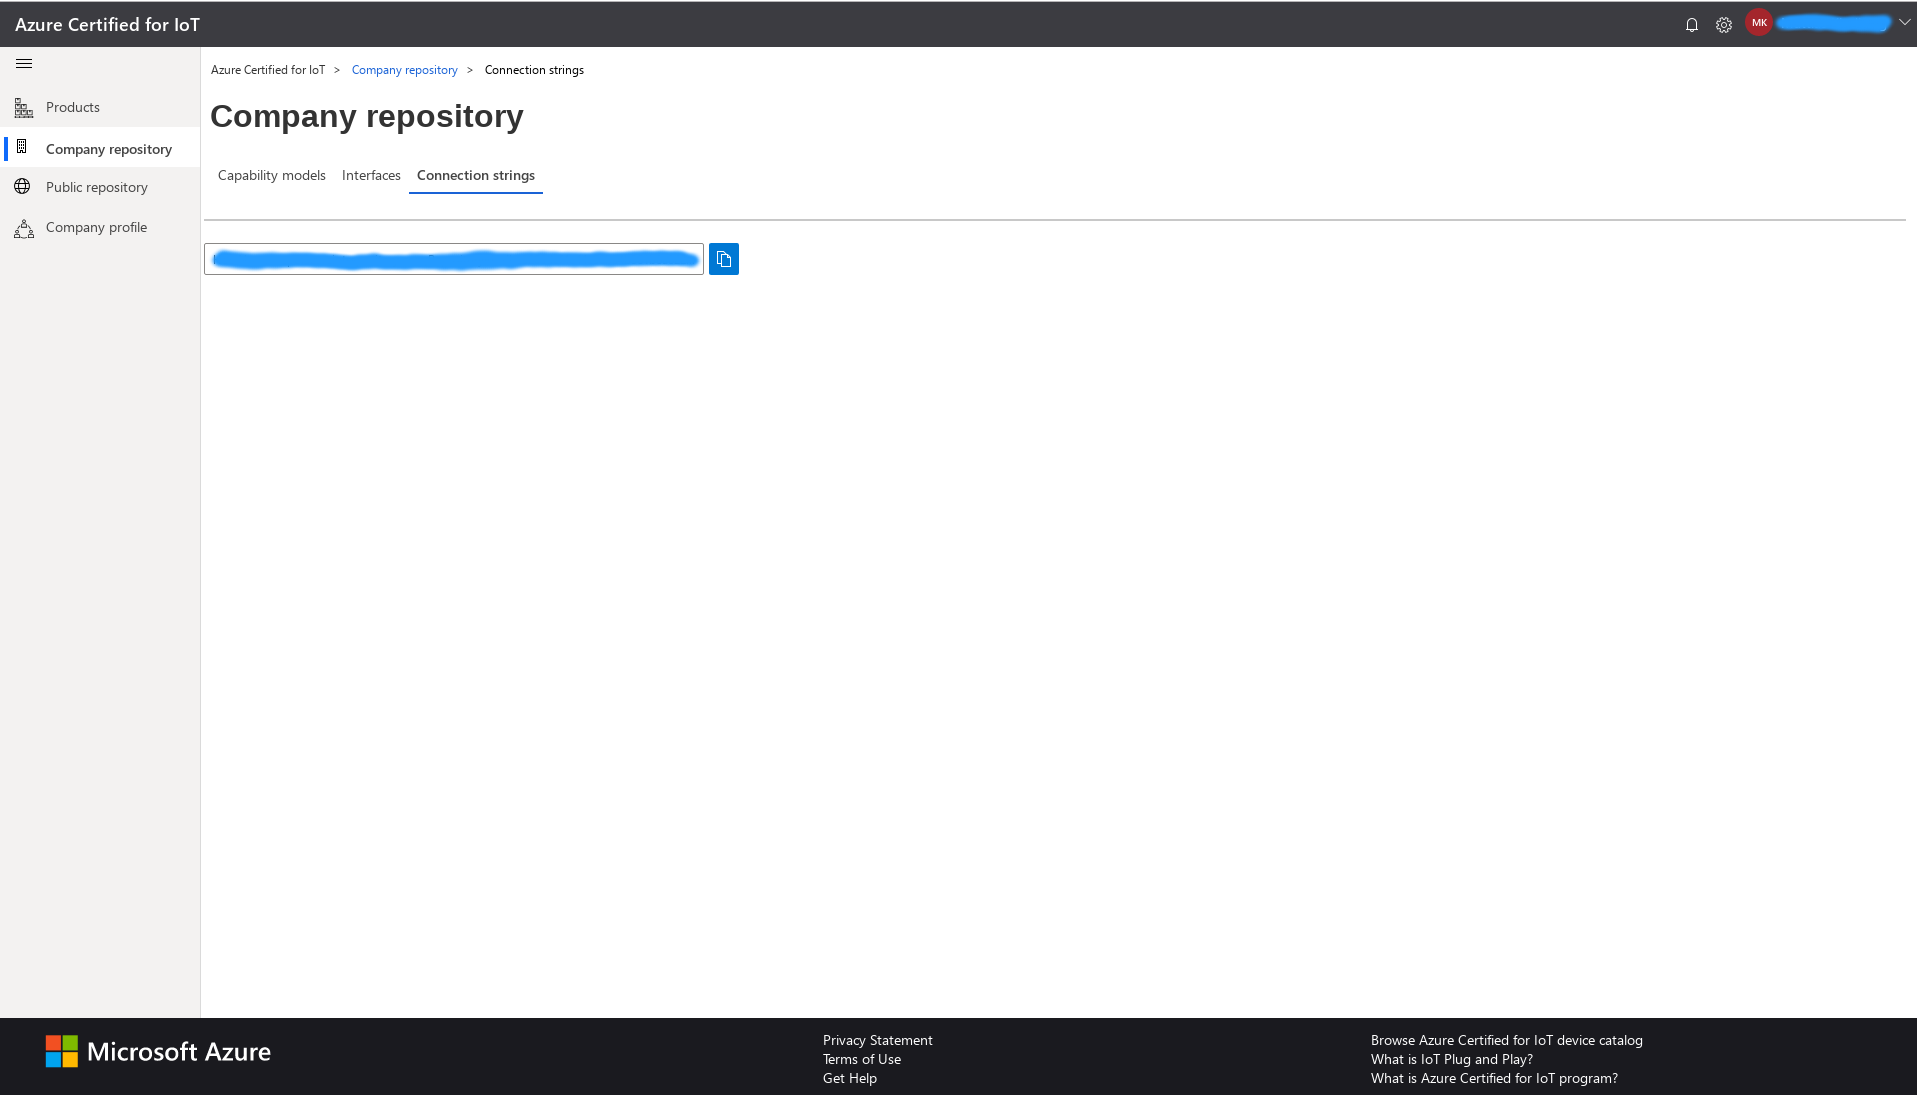Open What is Azure Certified for IoT program?
The image size is (1917, 1095).
pyautogui.click(x=1494, y=1078)
